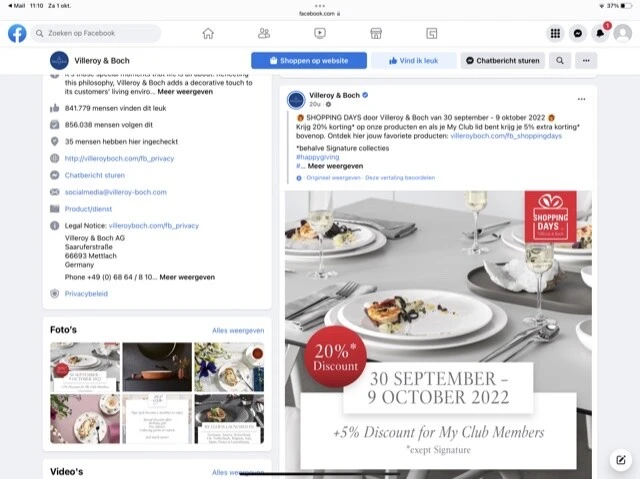The image size is (640, 479).
Task: Click the Villeroy & Boch header page logo
Action: click(x=59, y=60)
